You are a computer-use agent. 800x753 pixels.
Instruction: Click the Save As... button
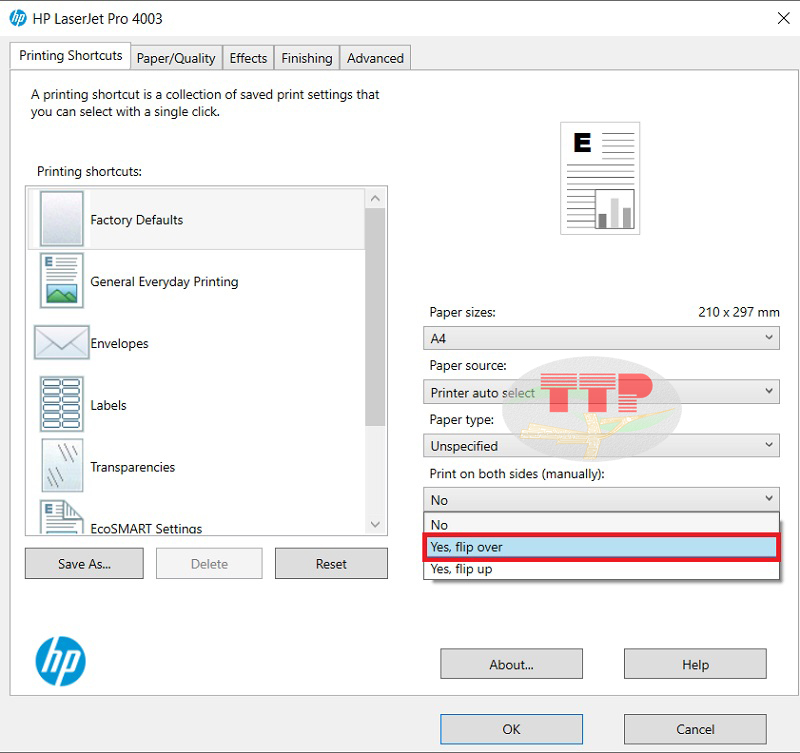pyautogui.click(x=84, y=564)
